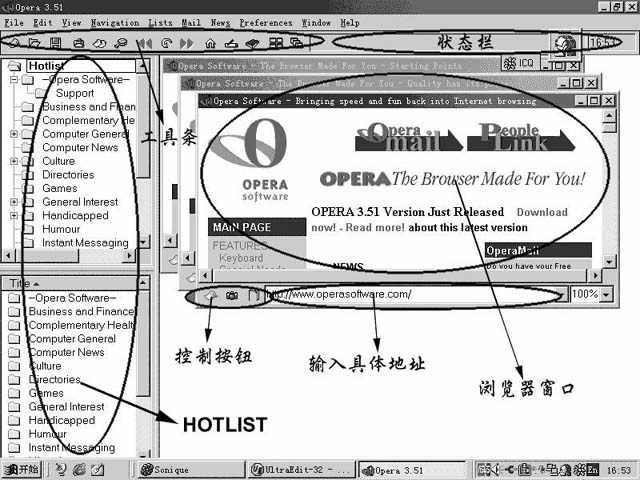Screen dimensions: 640x480
Task: Click the Windows Start button
Action: point(22,470)
